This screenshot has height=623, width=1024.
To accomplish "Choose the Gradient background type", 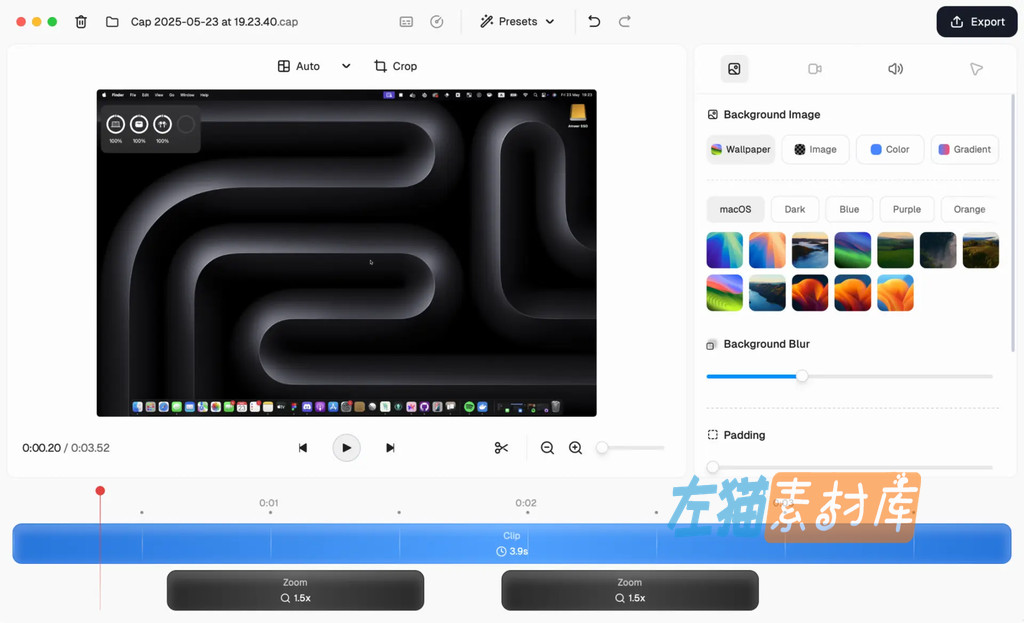I will click(965, 150).
